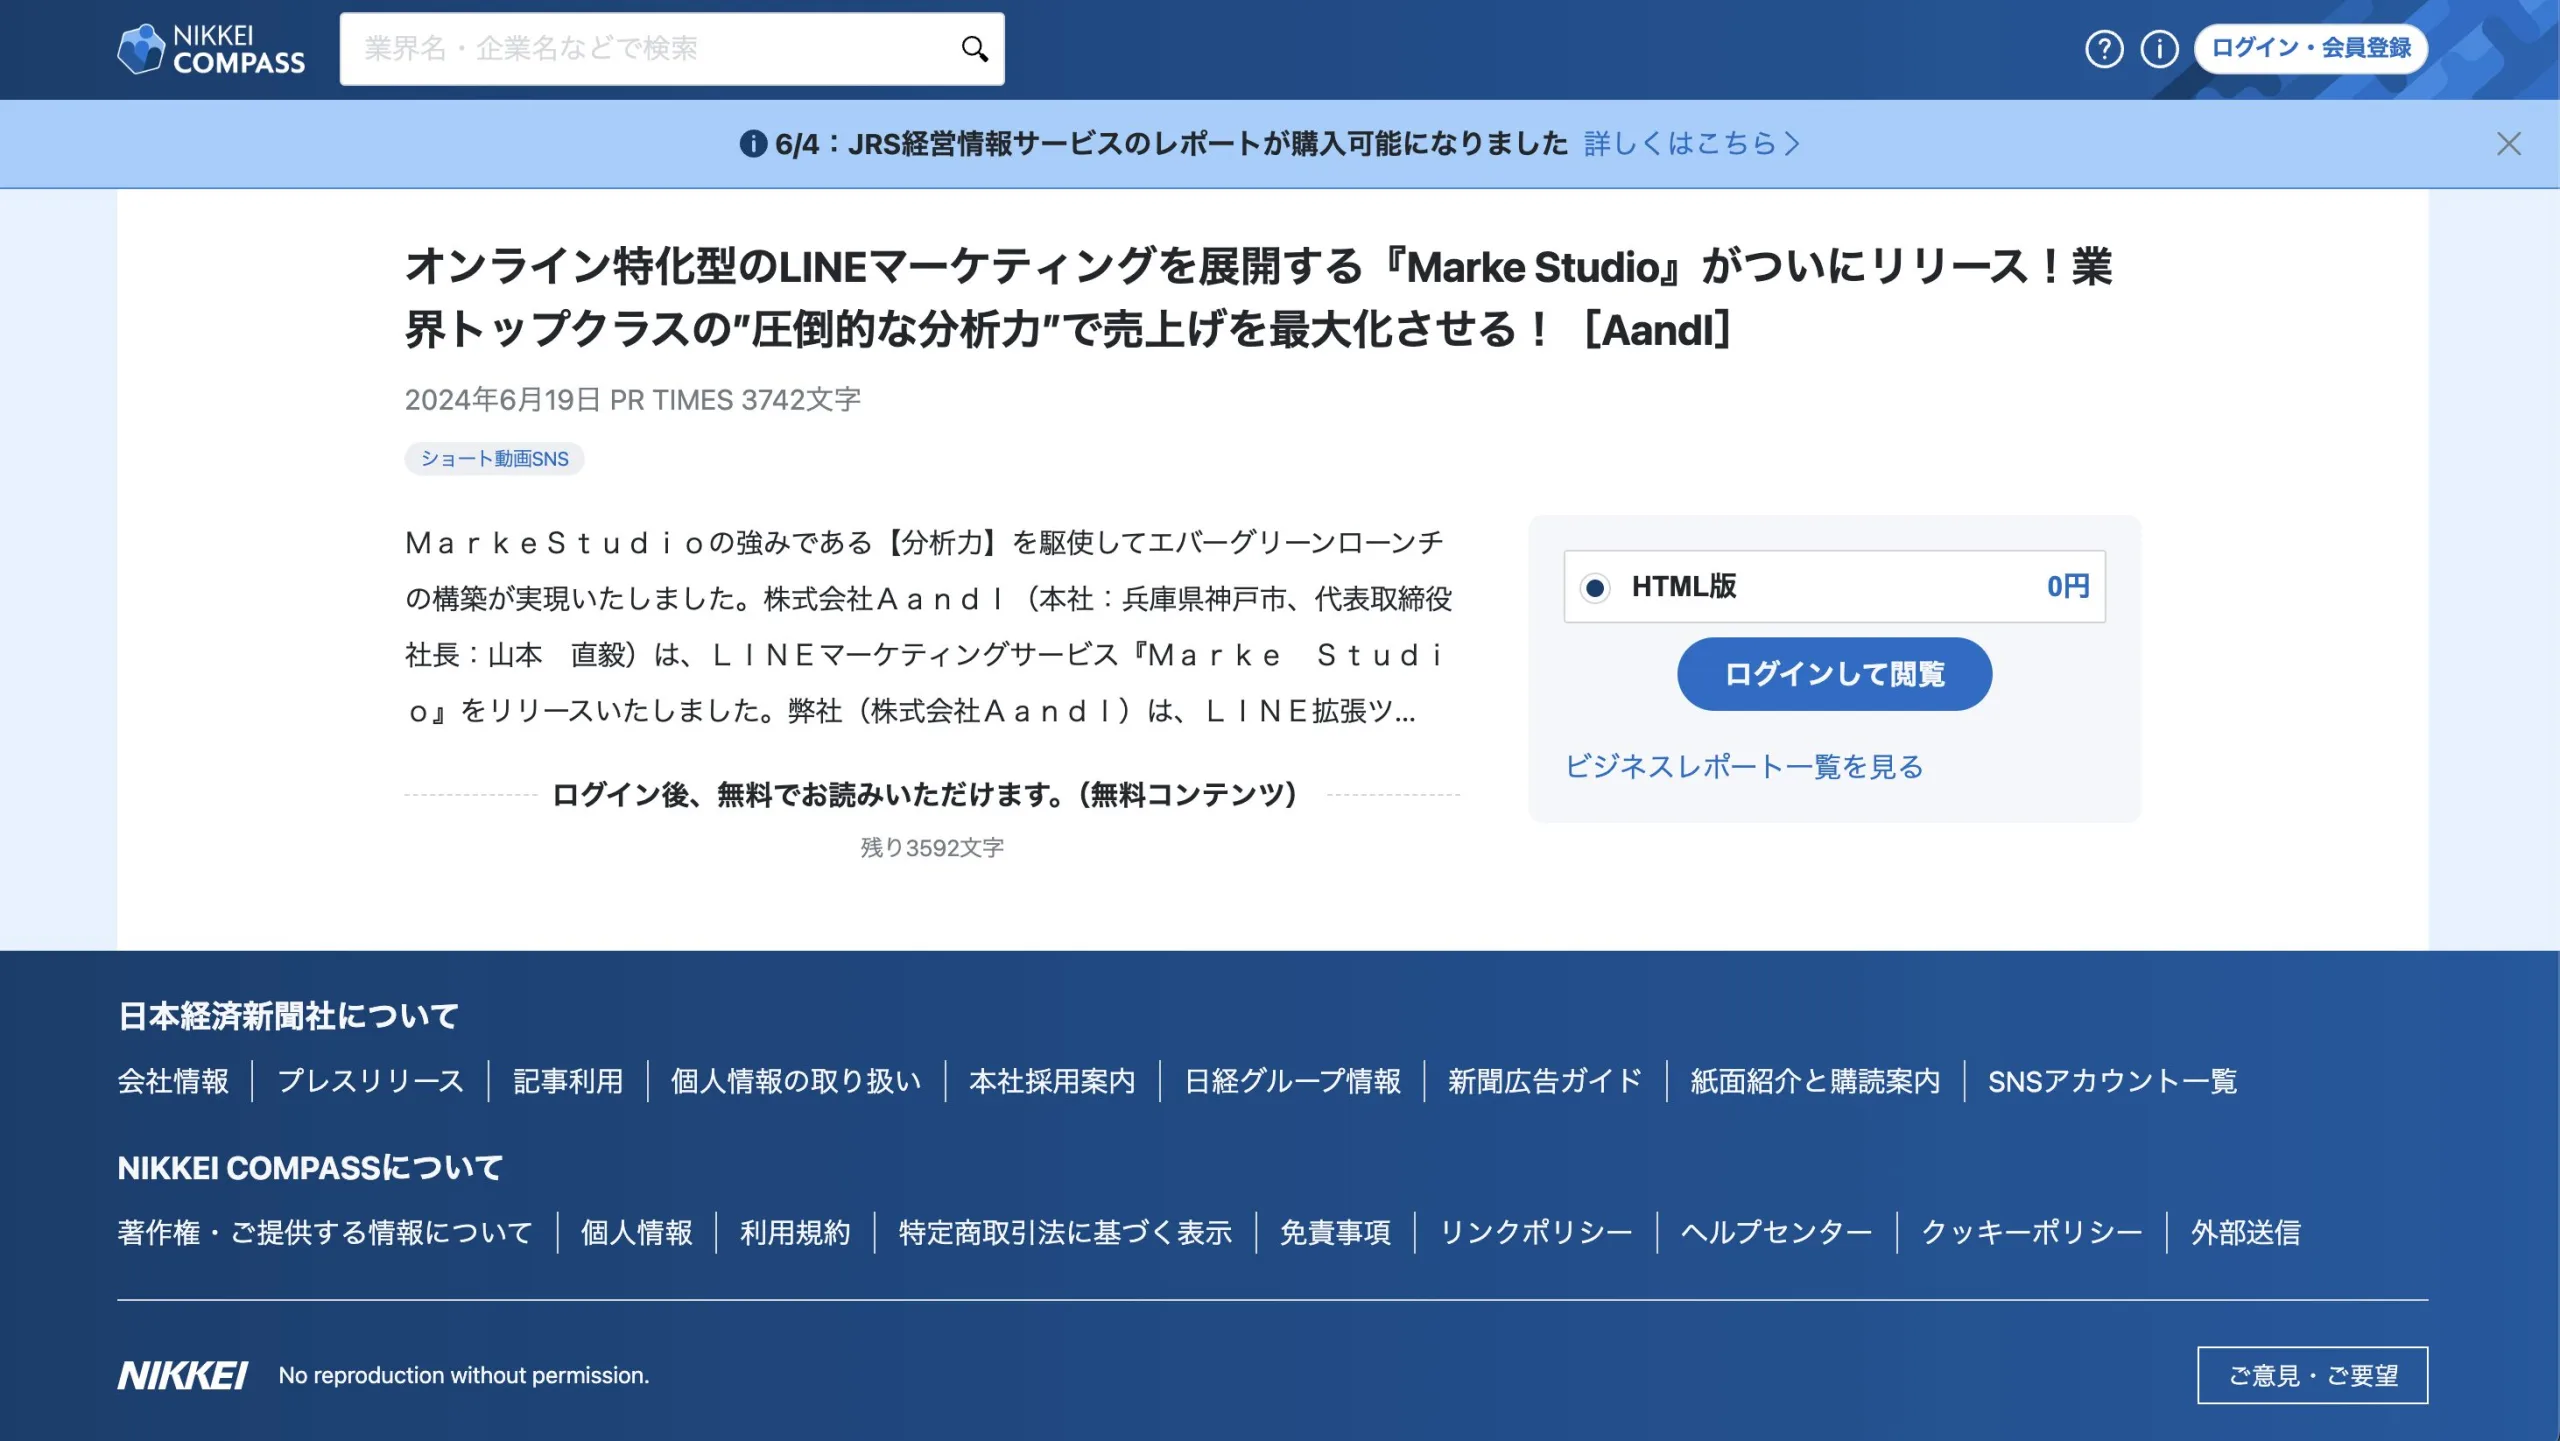This screenshot has height=1441, width=2560.
Task: Click the article headline about Marke Studio
Action: [1258, 298]
